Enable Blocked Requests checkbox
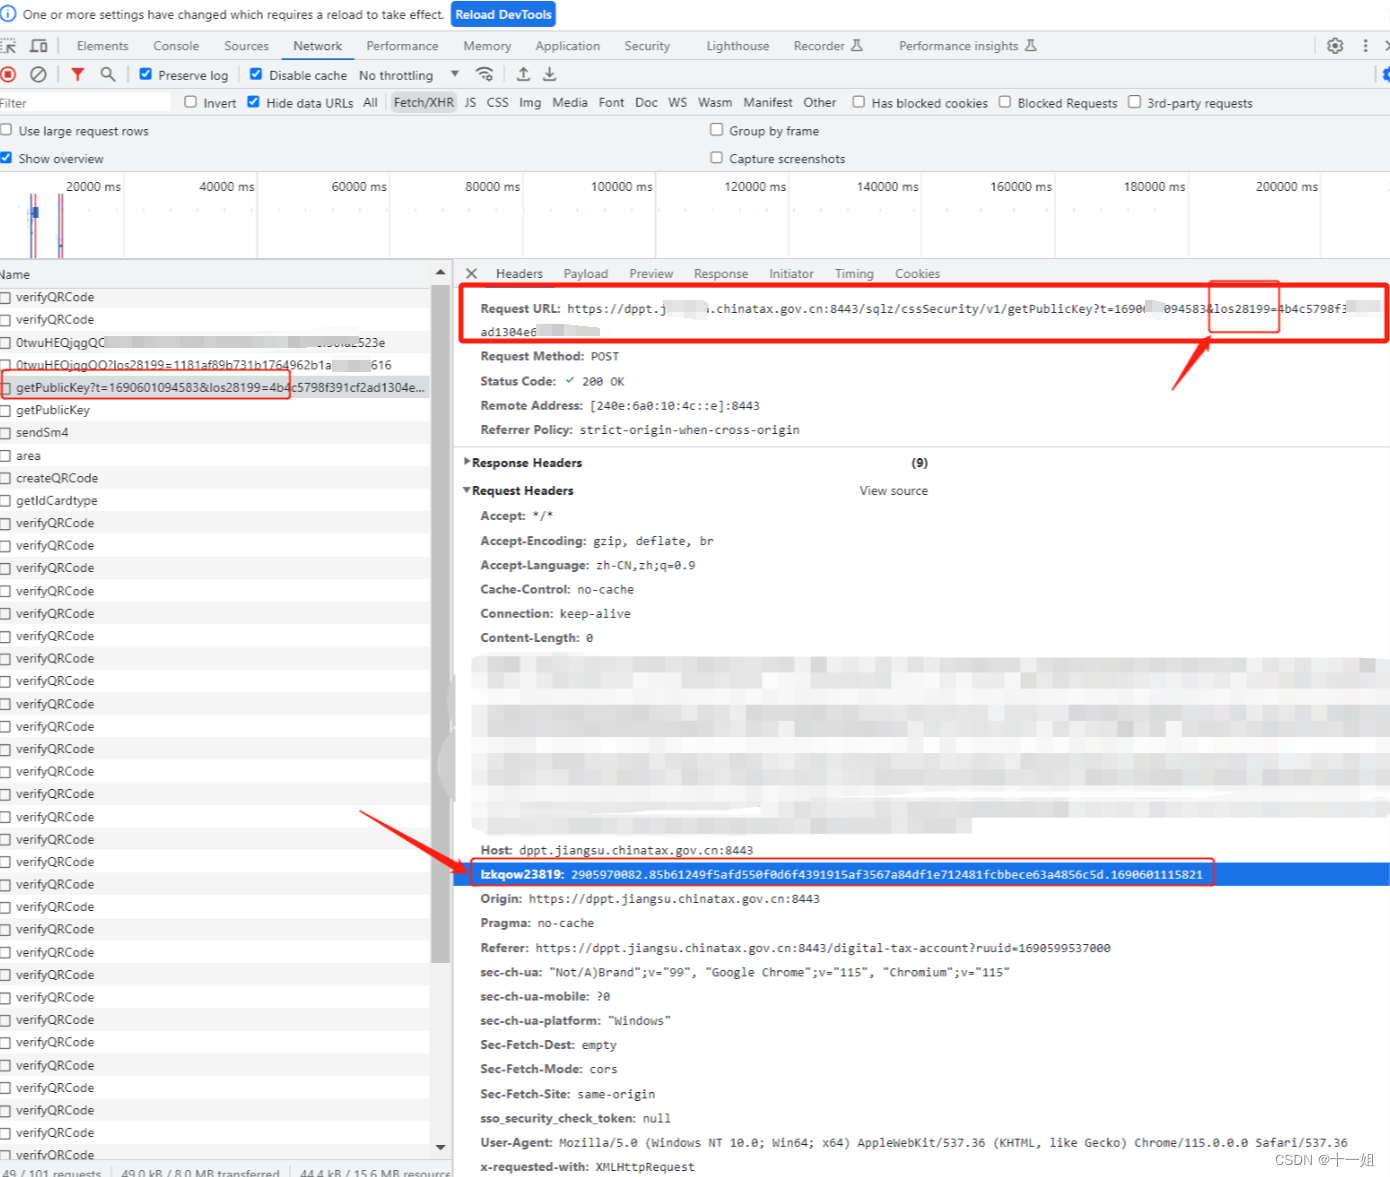The image size is (1390, 1177). [1005, 102]
